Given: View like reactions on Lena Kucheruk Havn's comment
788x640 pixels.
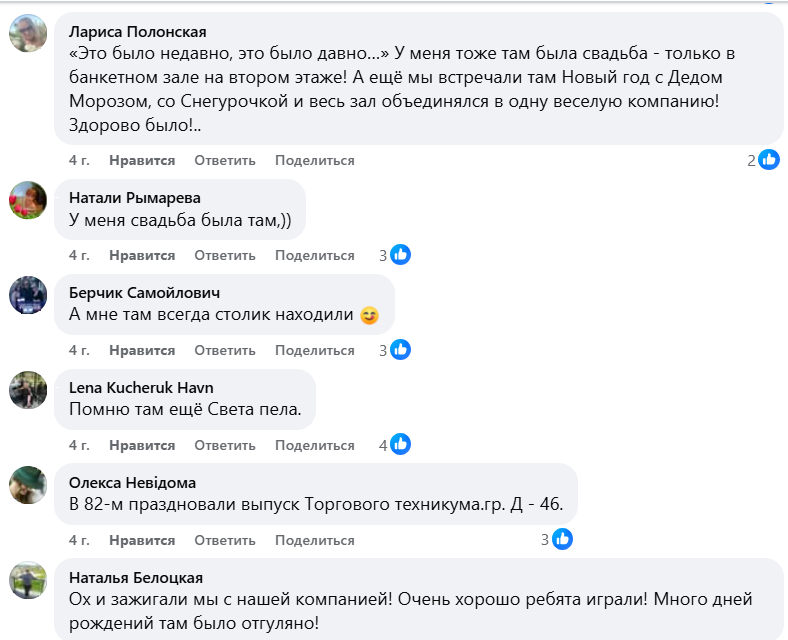Looking at the screenshot, I should (x=400, y=445).
